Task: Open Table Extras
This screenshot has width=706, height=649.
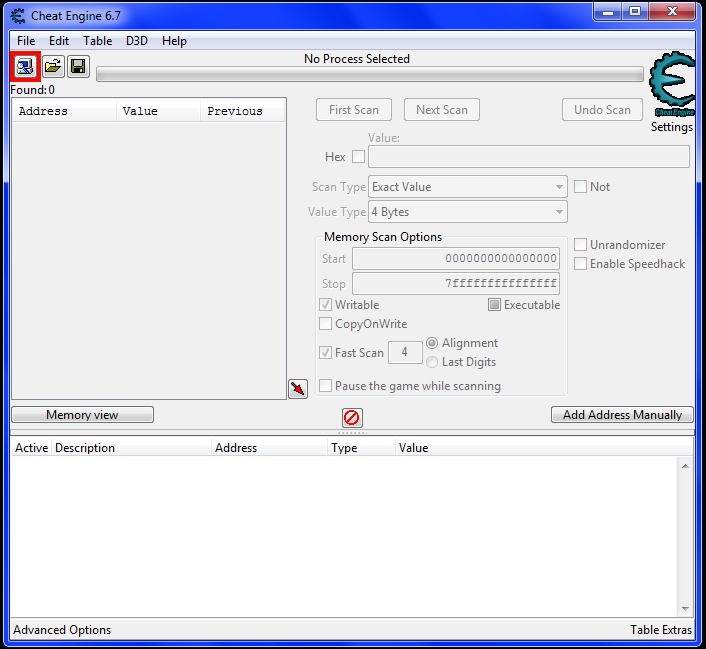Action: [661, 630]
